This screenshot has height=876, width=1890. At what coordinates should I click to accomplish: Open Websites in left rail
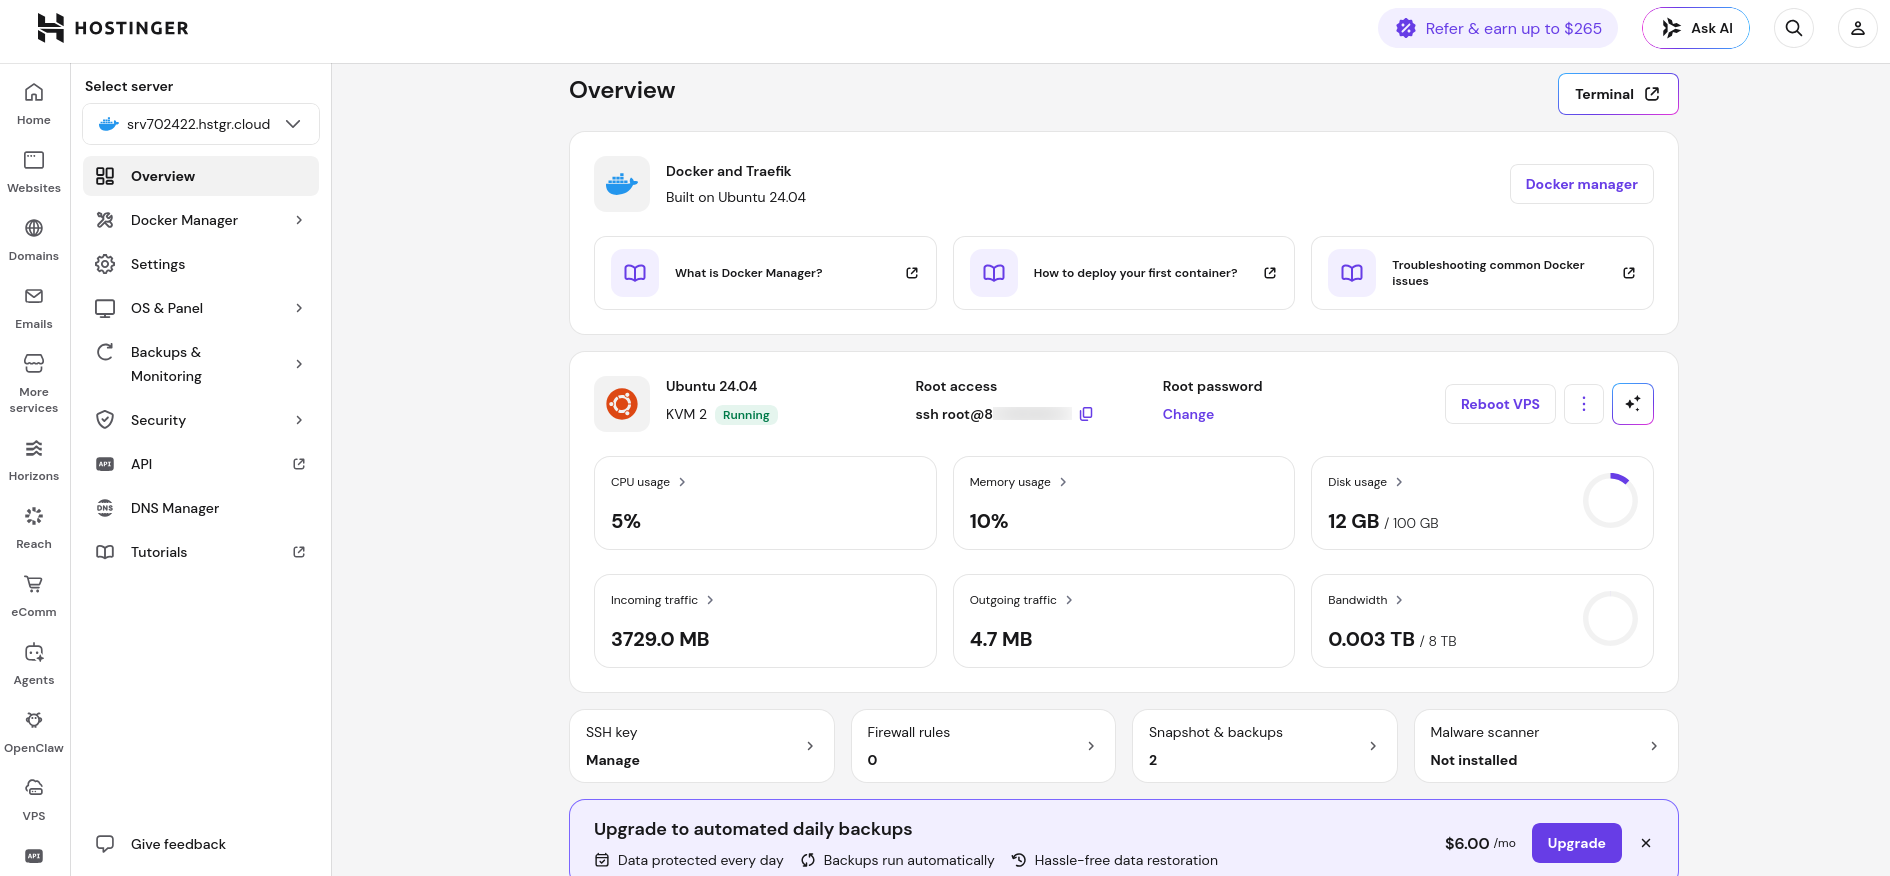click(x=34, y=172)
